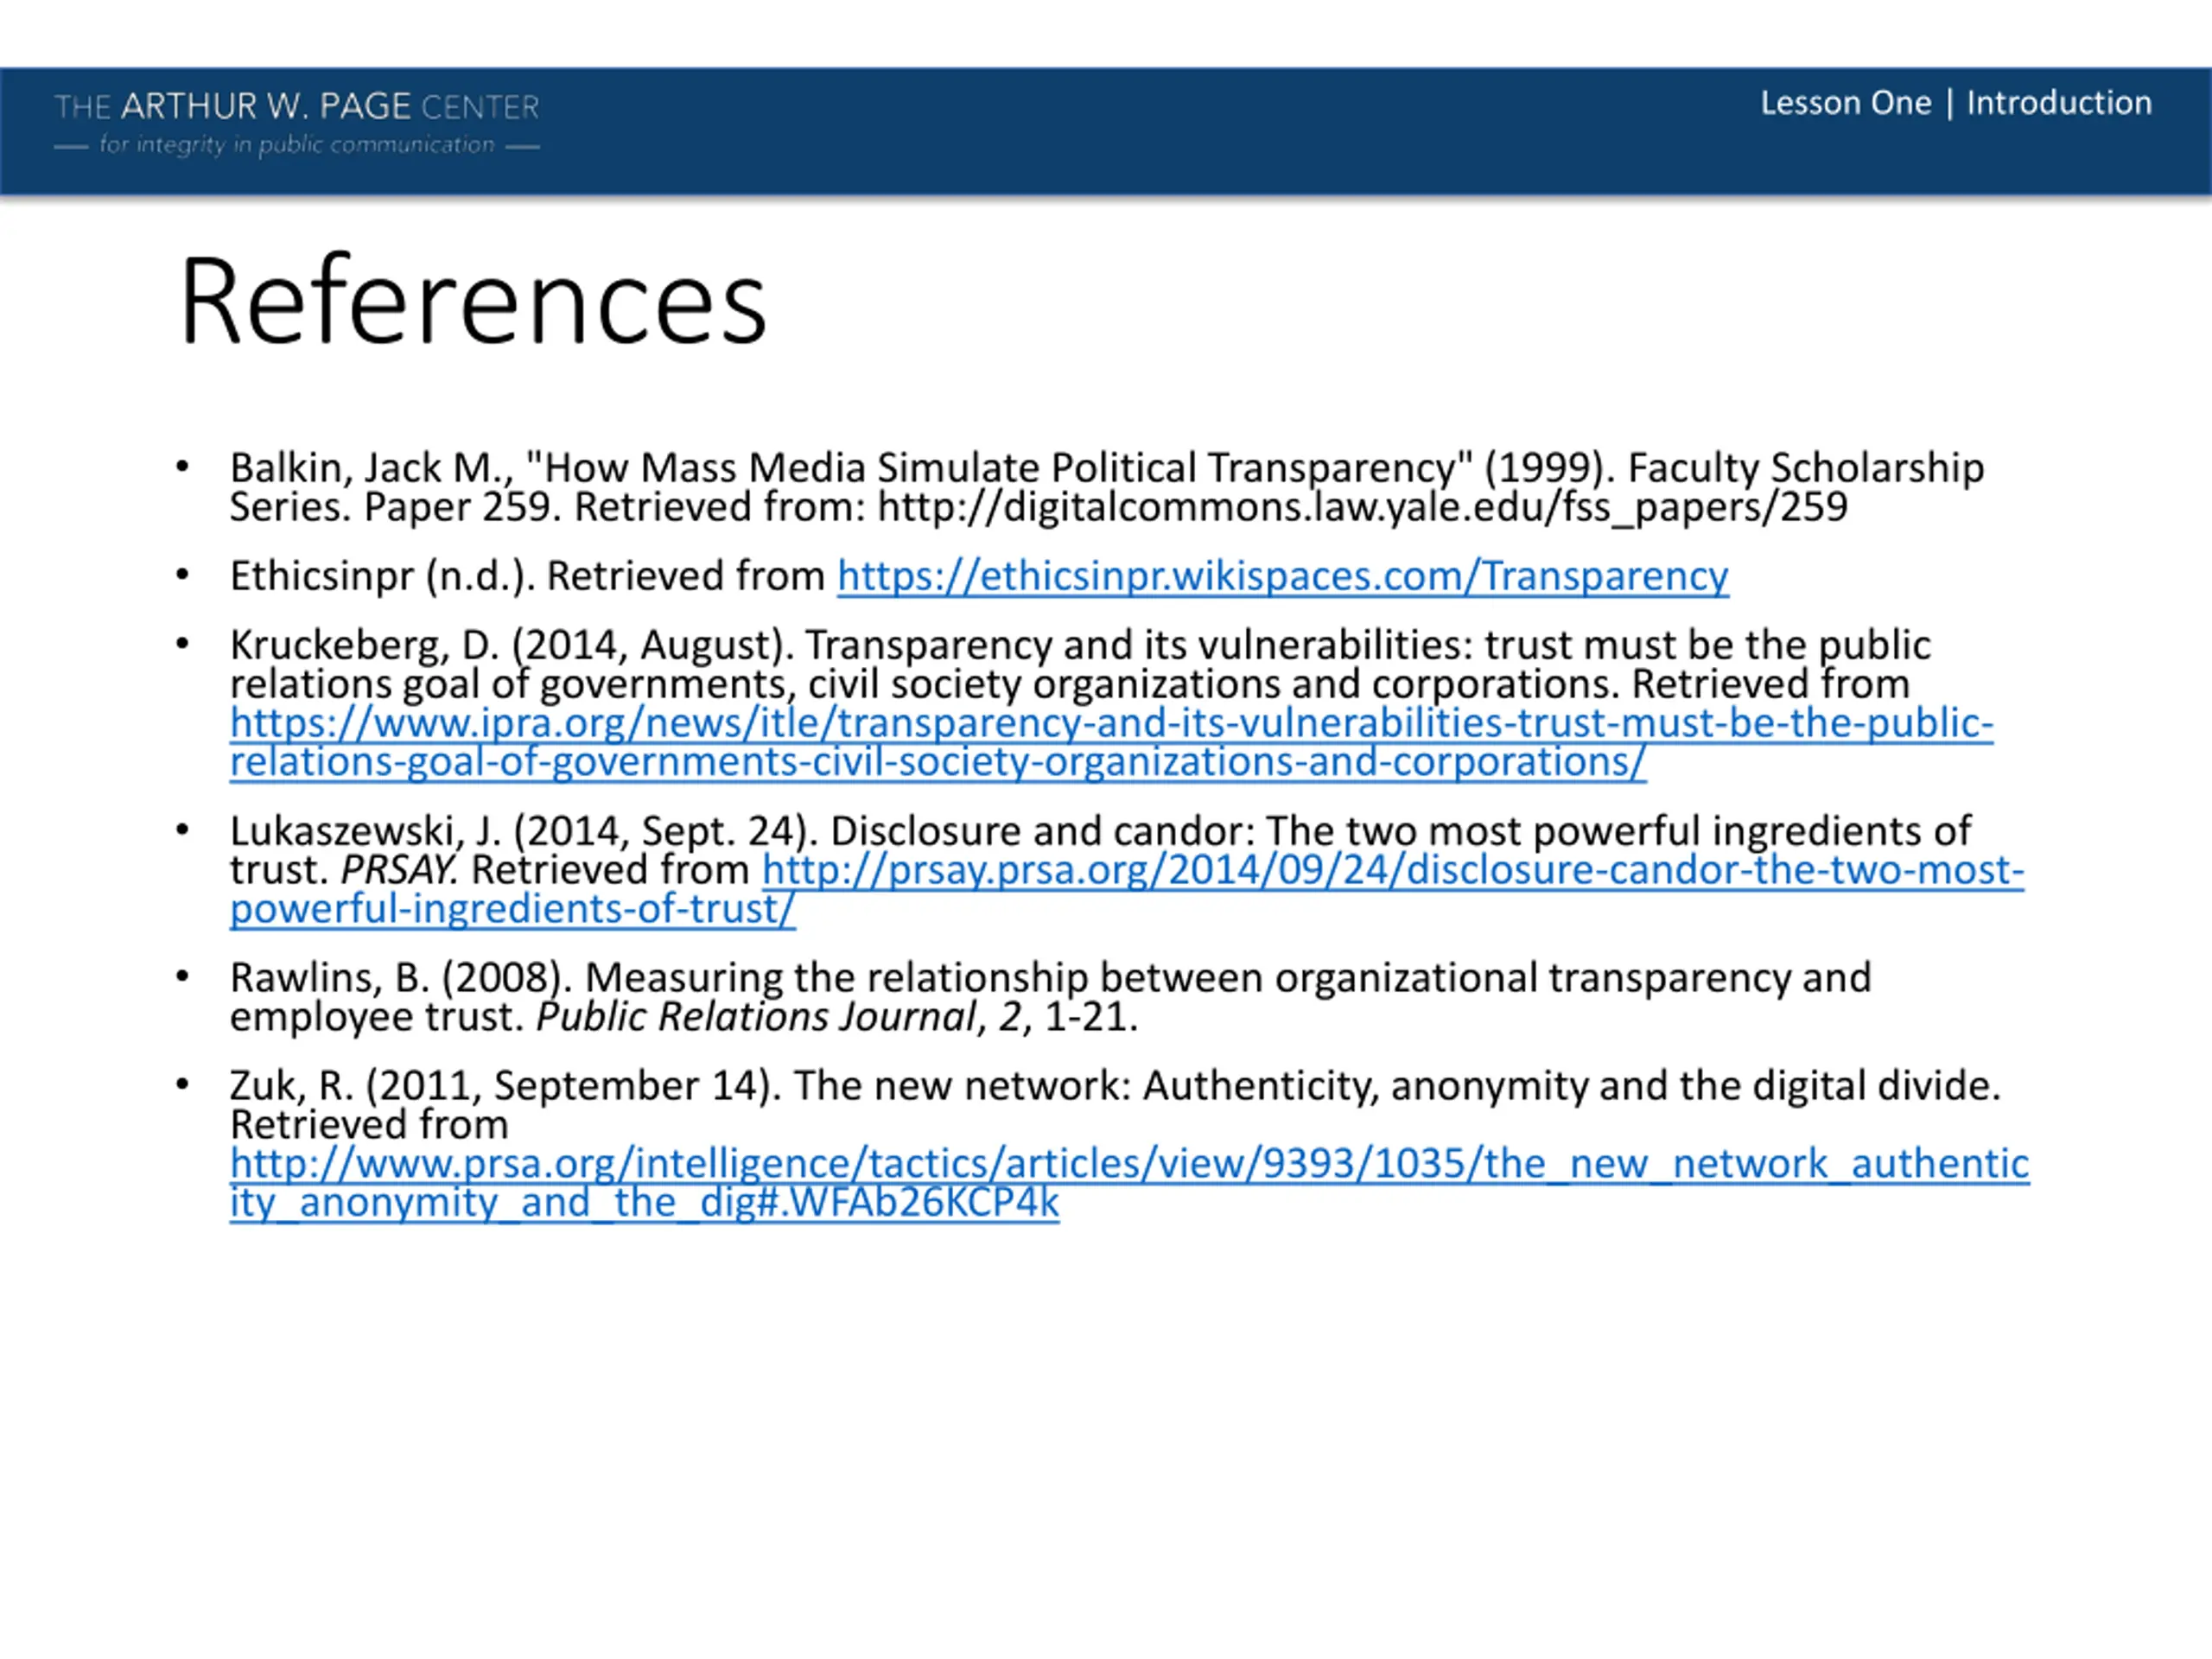This screenshot has width=2212, height=1659.
Task: Open the ethicsinpr.wikispaces.com Transparency link
Action: point(1283,576)
